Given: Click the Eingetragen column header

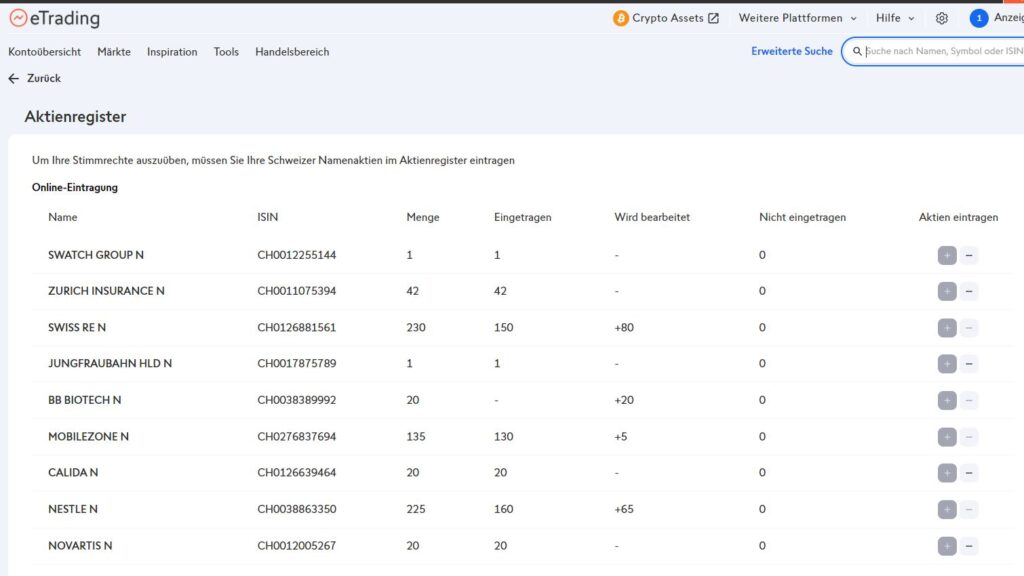Looking at the screenshot, I should [522, 217].
